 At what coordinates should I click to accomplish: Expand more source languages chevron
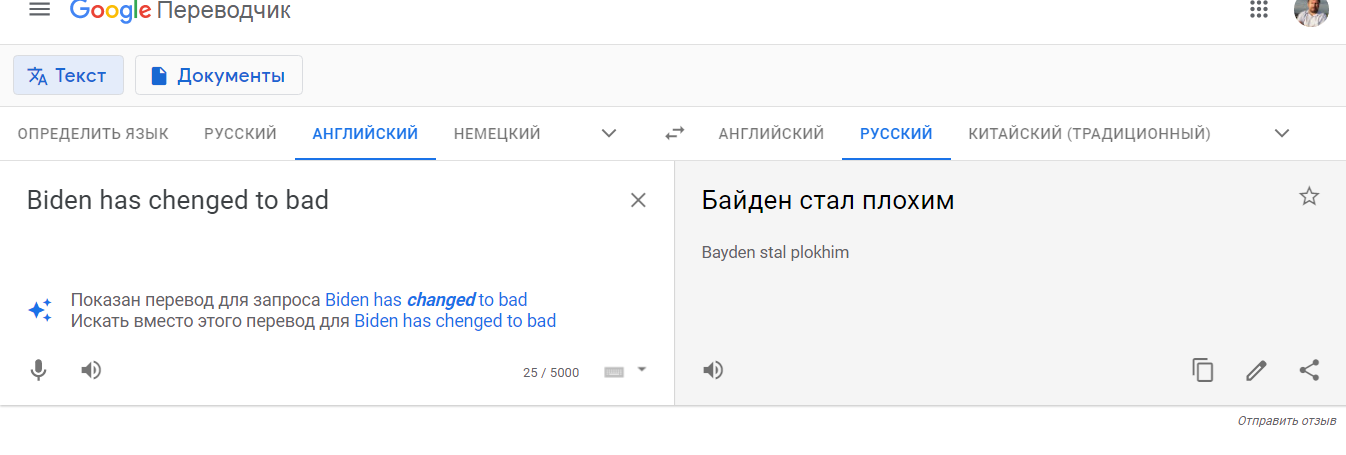pyautogui.click(x=609, y=133)
